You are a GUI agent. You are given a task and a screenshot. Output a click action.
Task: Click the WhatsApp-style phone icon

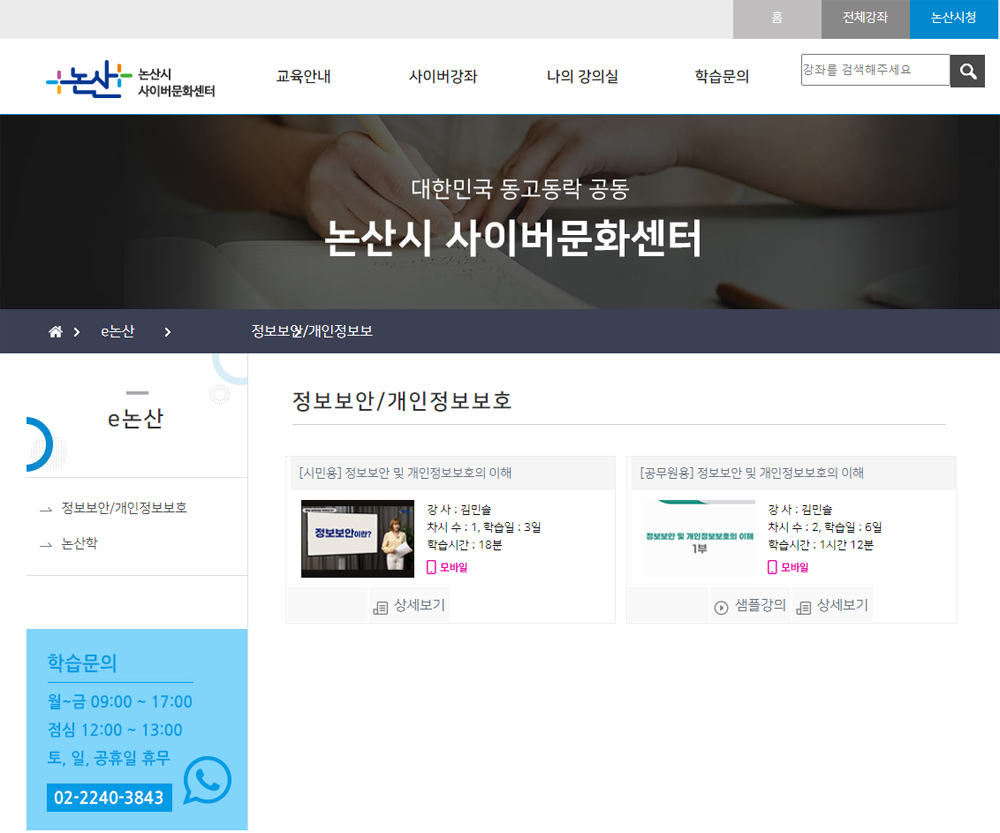click(x=207, y=781)
